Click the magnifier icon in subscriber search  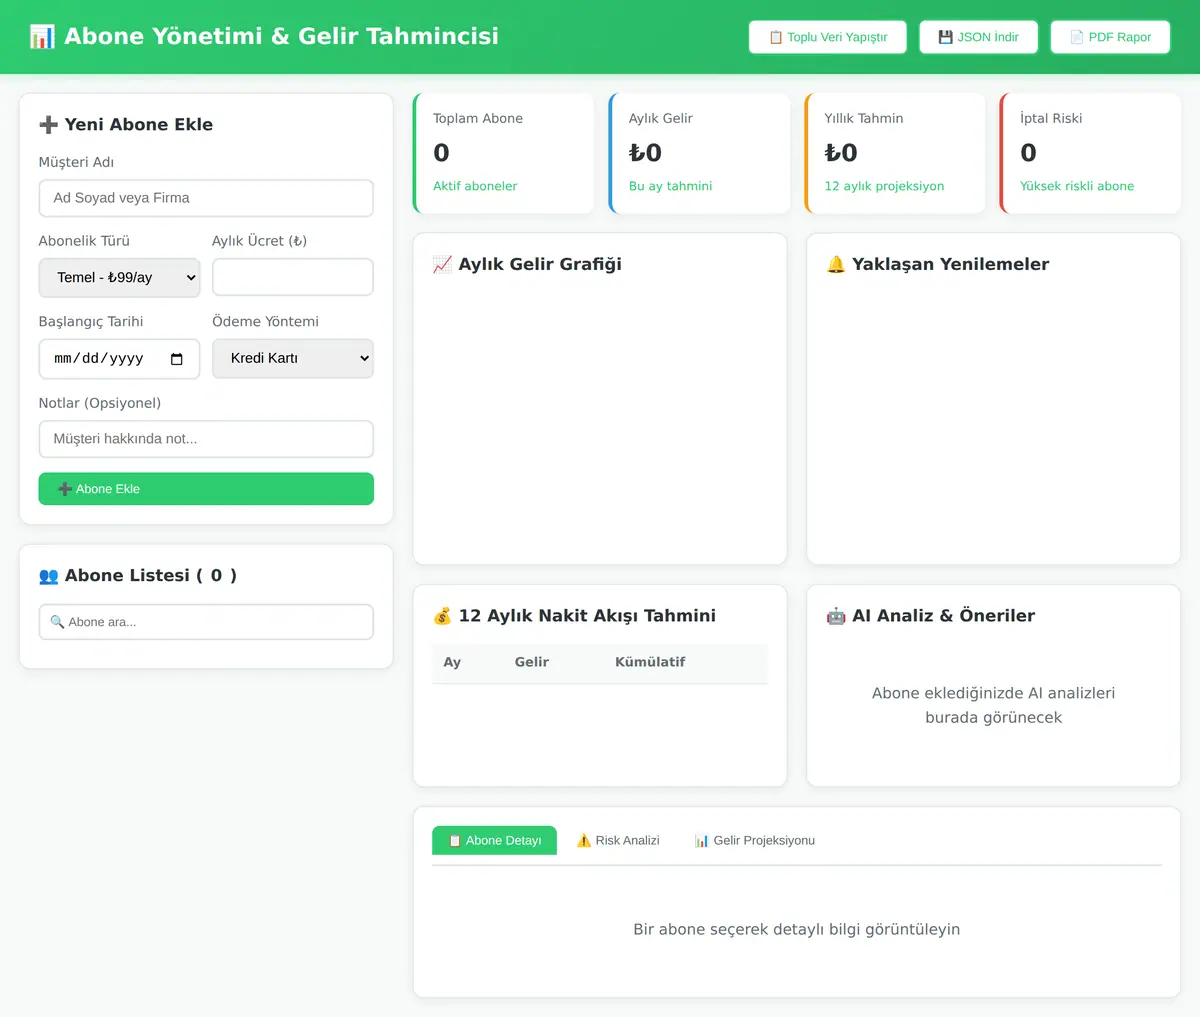tap(57, 622)
